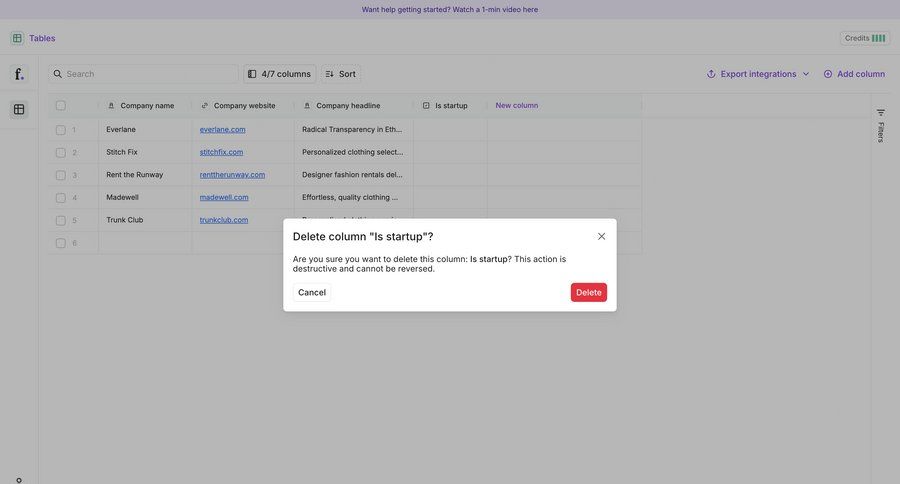
Task: Click the link-type icon on Company website header
Action: [204, 106]
